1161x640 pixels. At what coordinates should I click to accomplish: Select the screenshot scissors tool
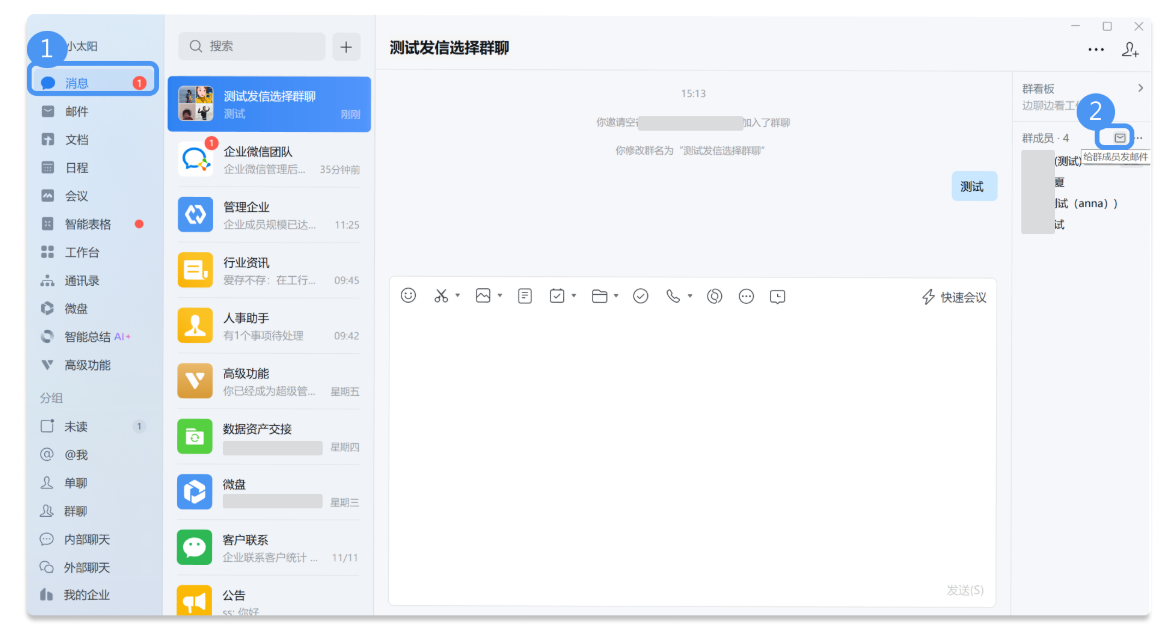pos(443,295)
